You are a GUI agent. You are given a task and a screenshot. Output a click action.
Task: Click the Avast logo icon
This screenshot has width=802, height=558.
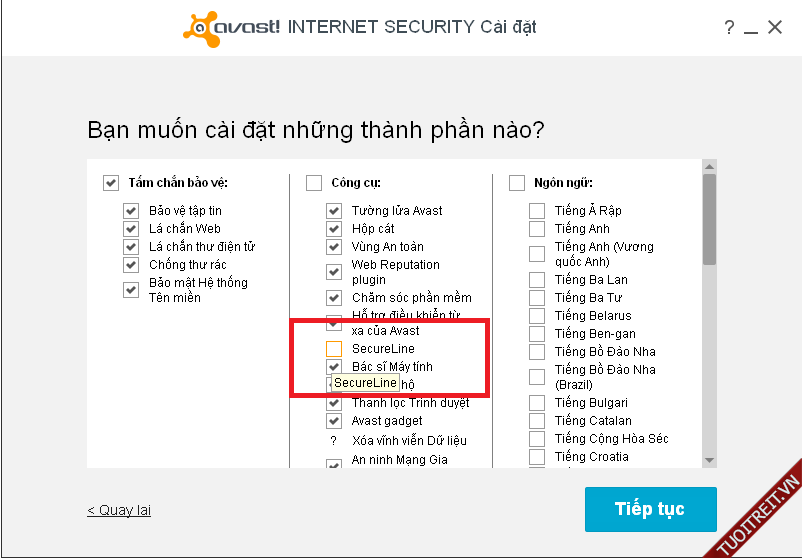[x=203, y=27]
